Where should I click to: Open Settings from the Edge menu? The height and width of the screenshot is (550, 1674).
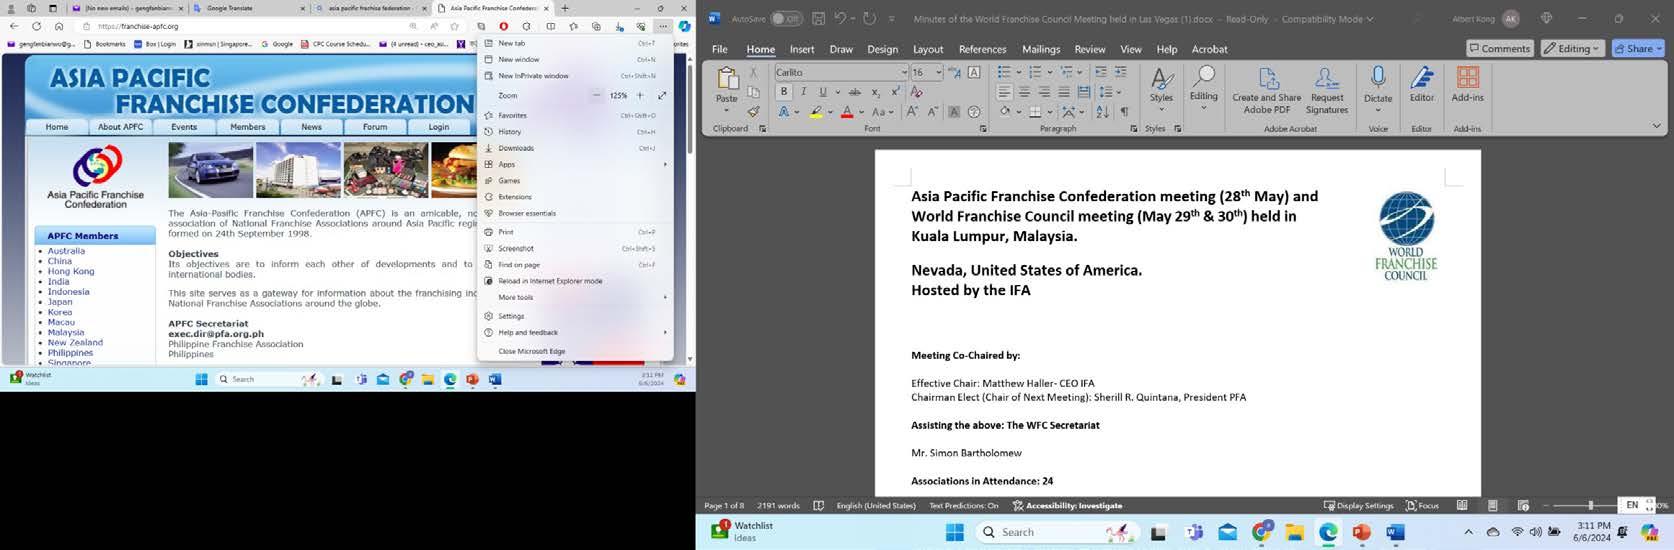tap(575, 316)
